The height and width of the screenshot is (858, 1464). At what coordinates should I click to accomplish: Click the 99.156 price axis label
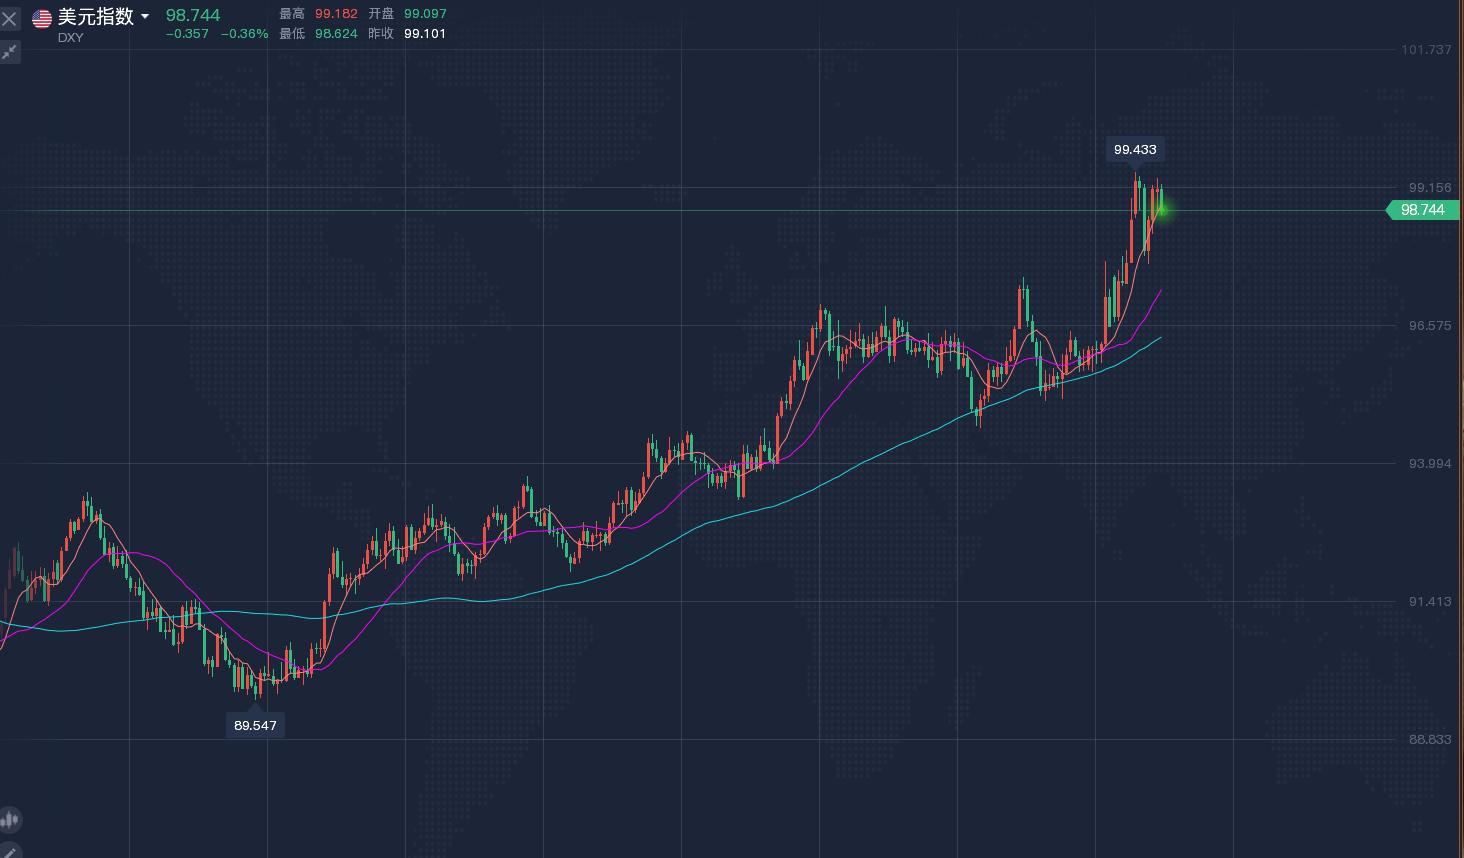pyautogui.click(x=1430, y=188)
